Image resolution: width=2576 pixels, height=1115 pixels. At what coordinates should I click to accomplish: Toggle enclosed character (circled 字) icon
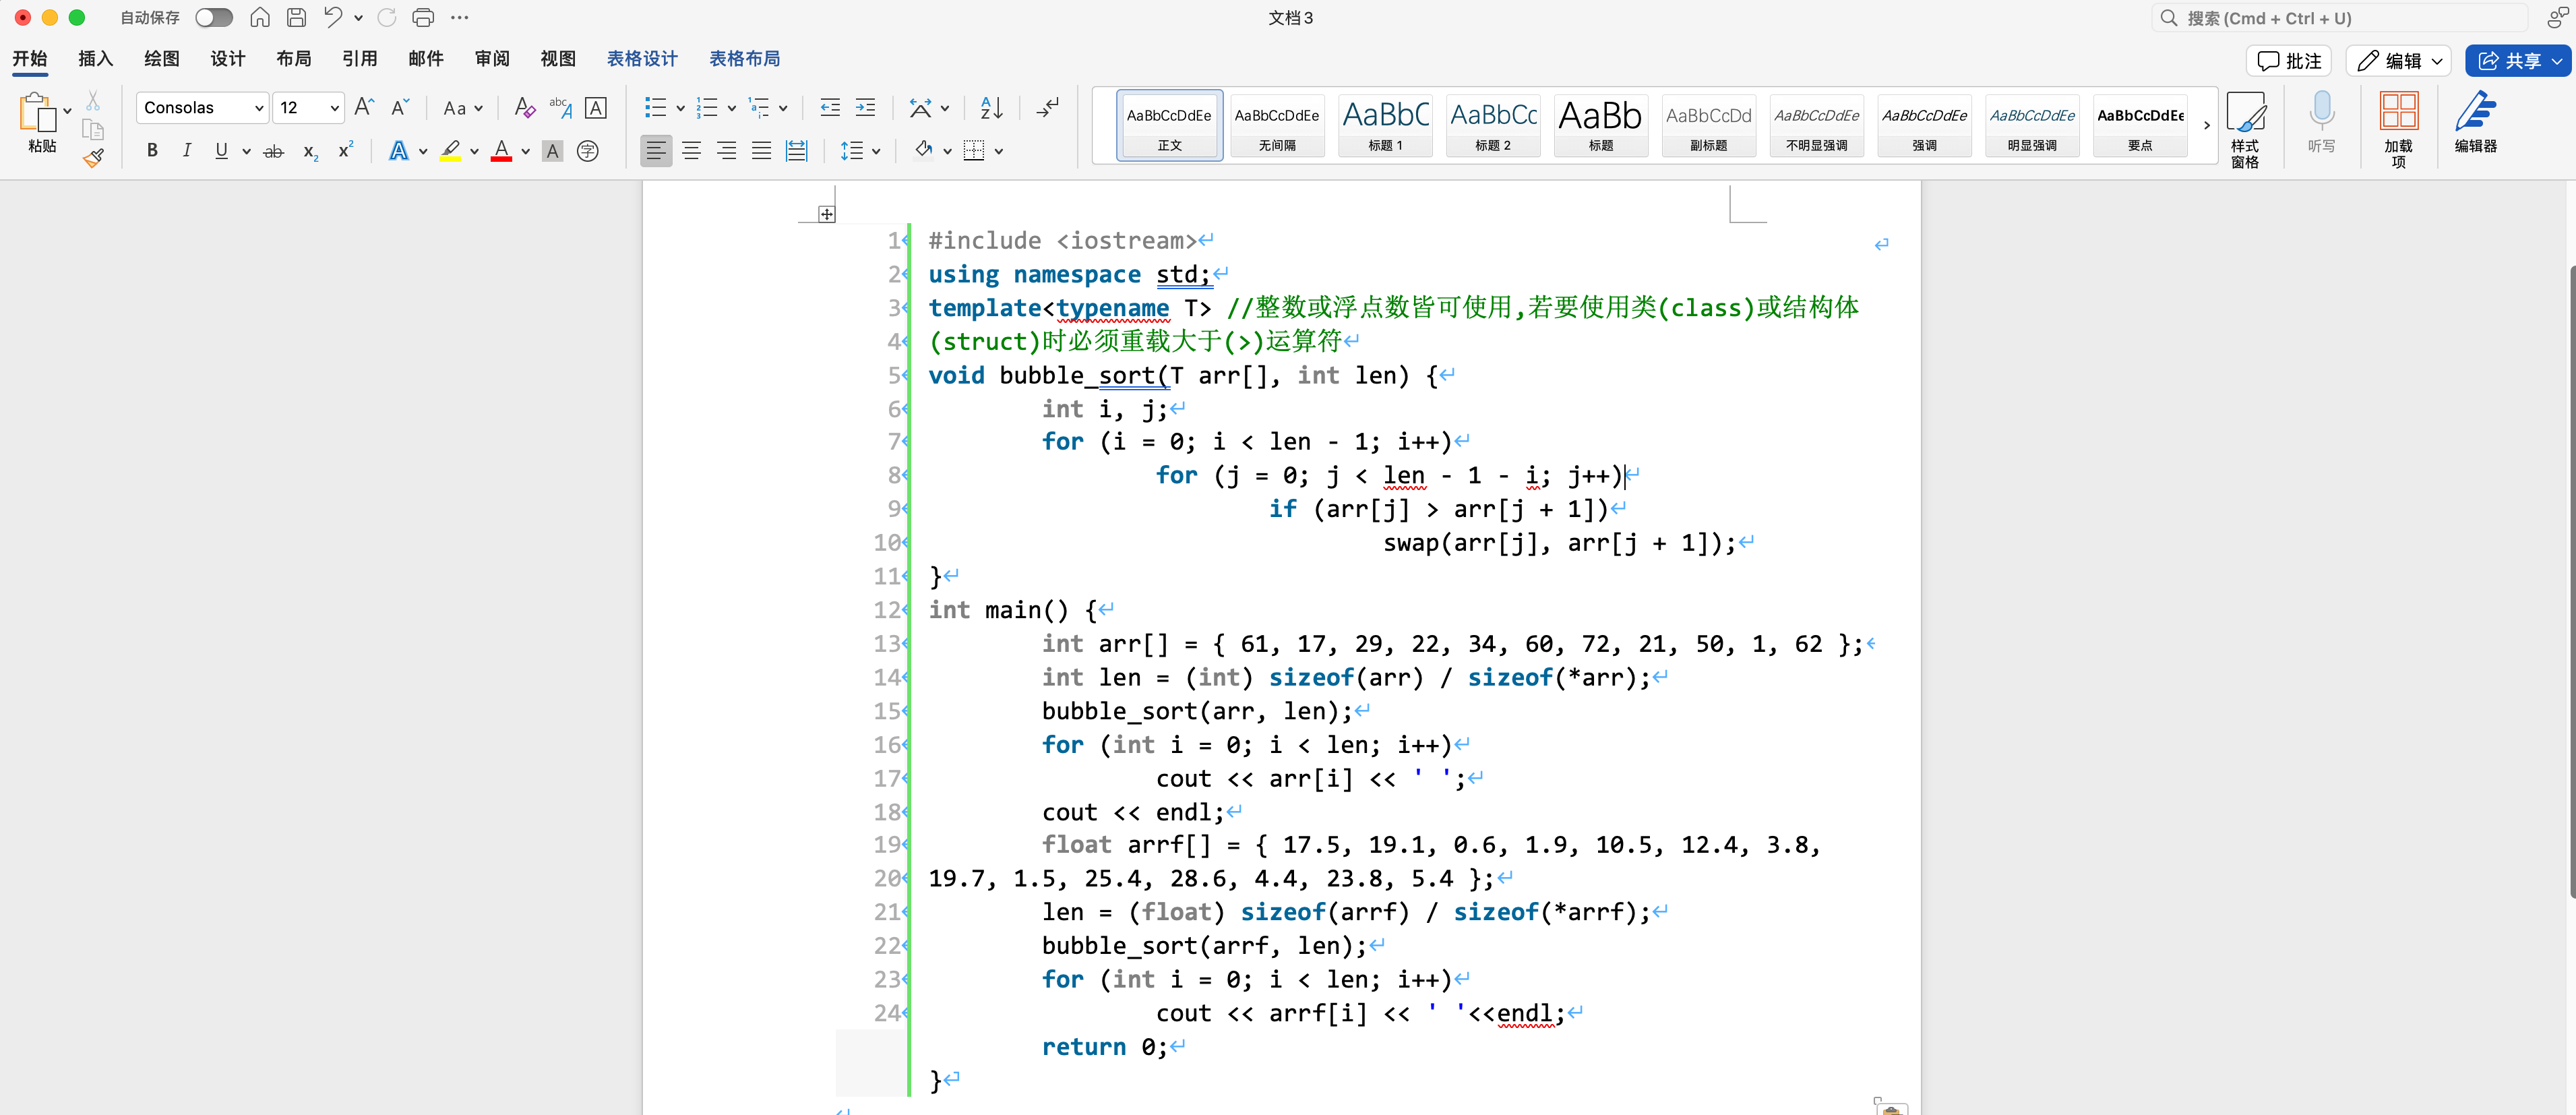[588, 151]
